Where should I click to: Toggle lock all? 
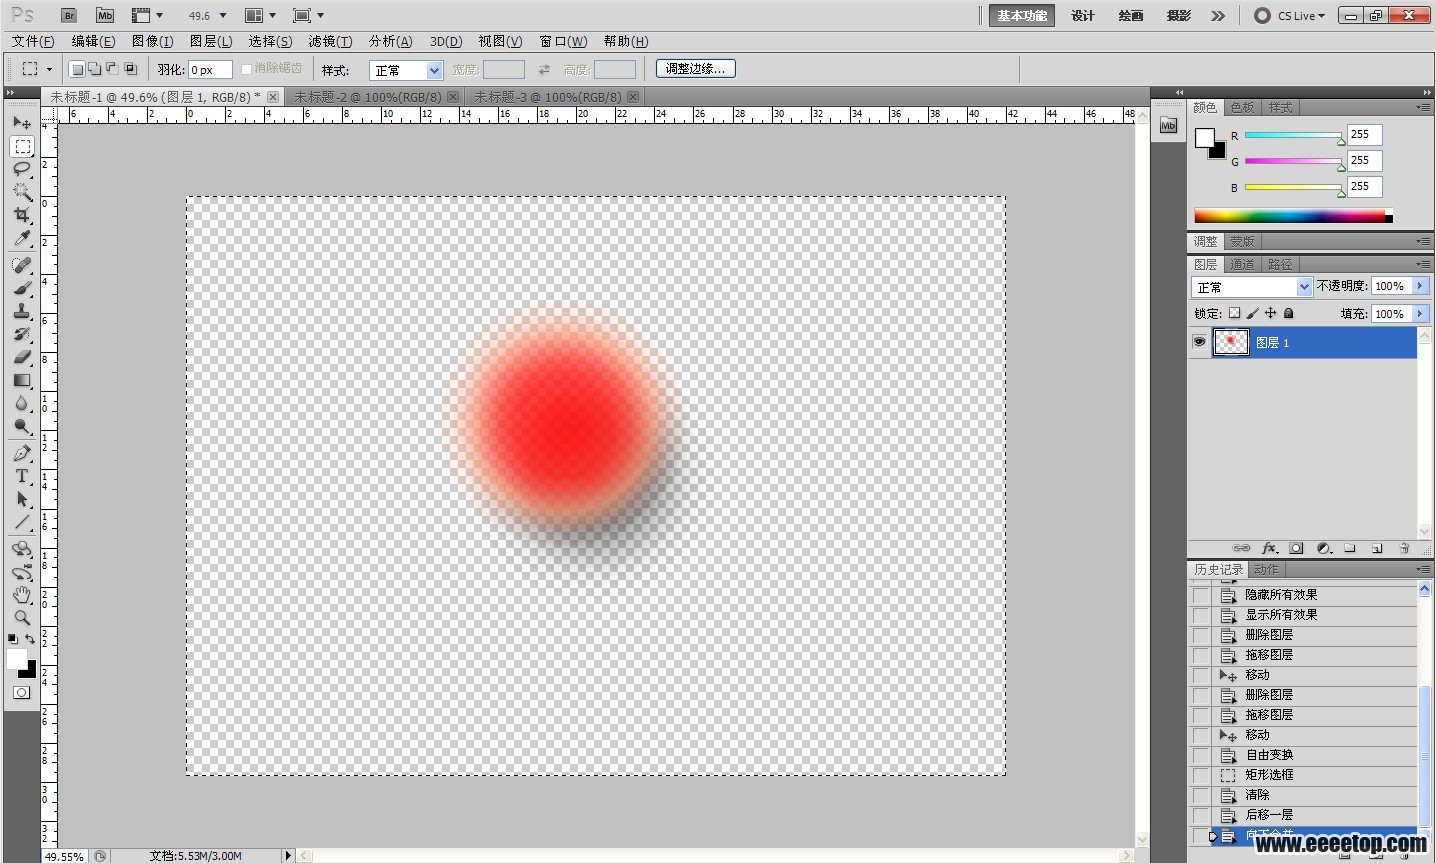(x=1288, y=313)
